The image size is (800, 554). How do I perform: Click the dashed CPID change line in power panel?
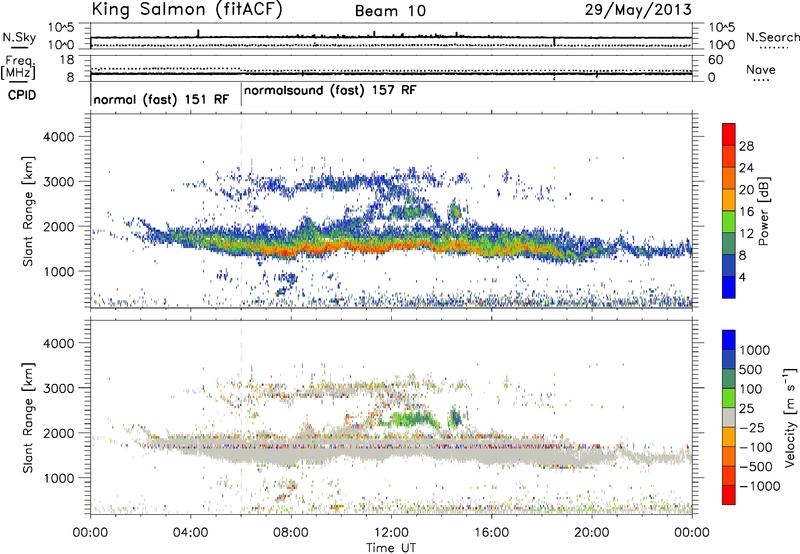coord(241,210)
